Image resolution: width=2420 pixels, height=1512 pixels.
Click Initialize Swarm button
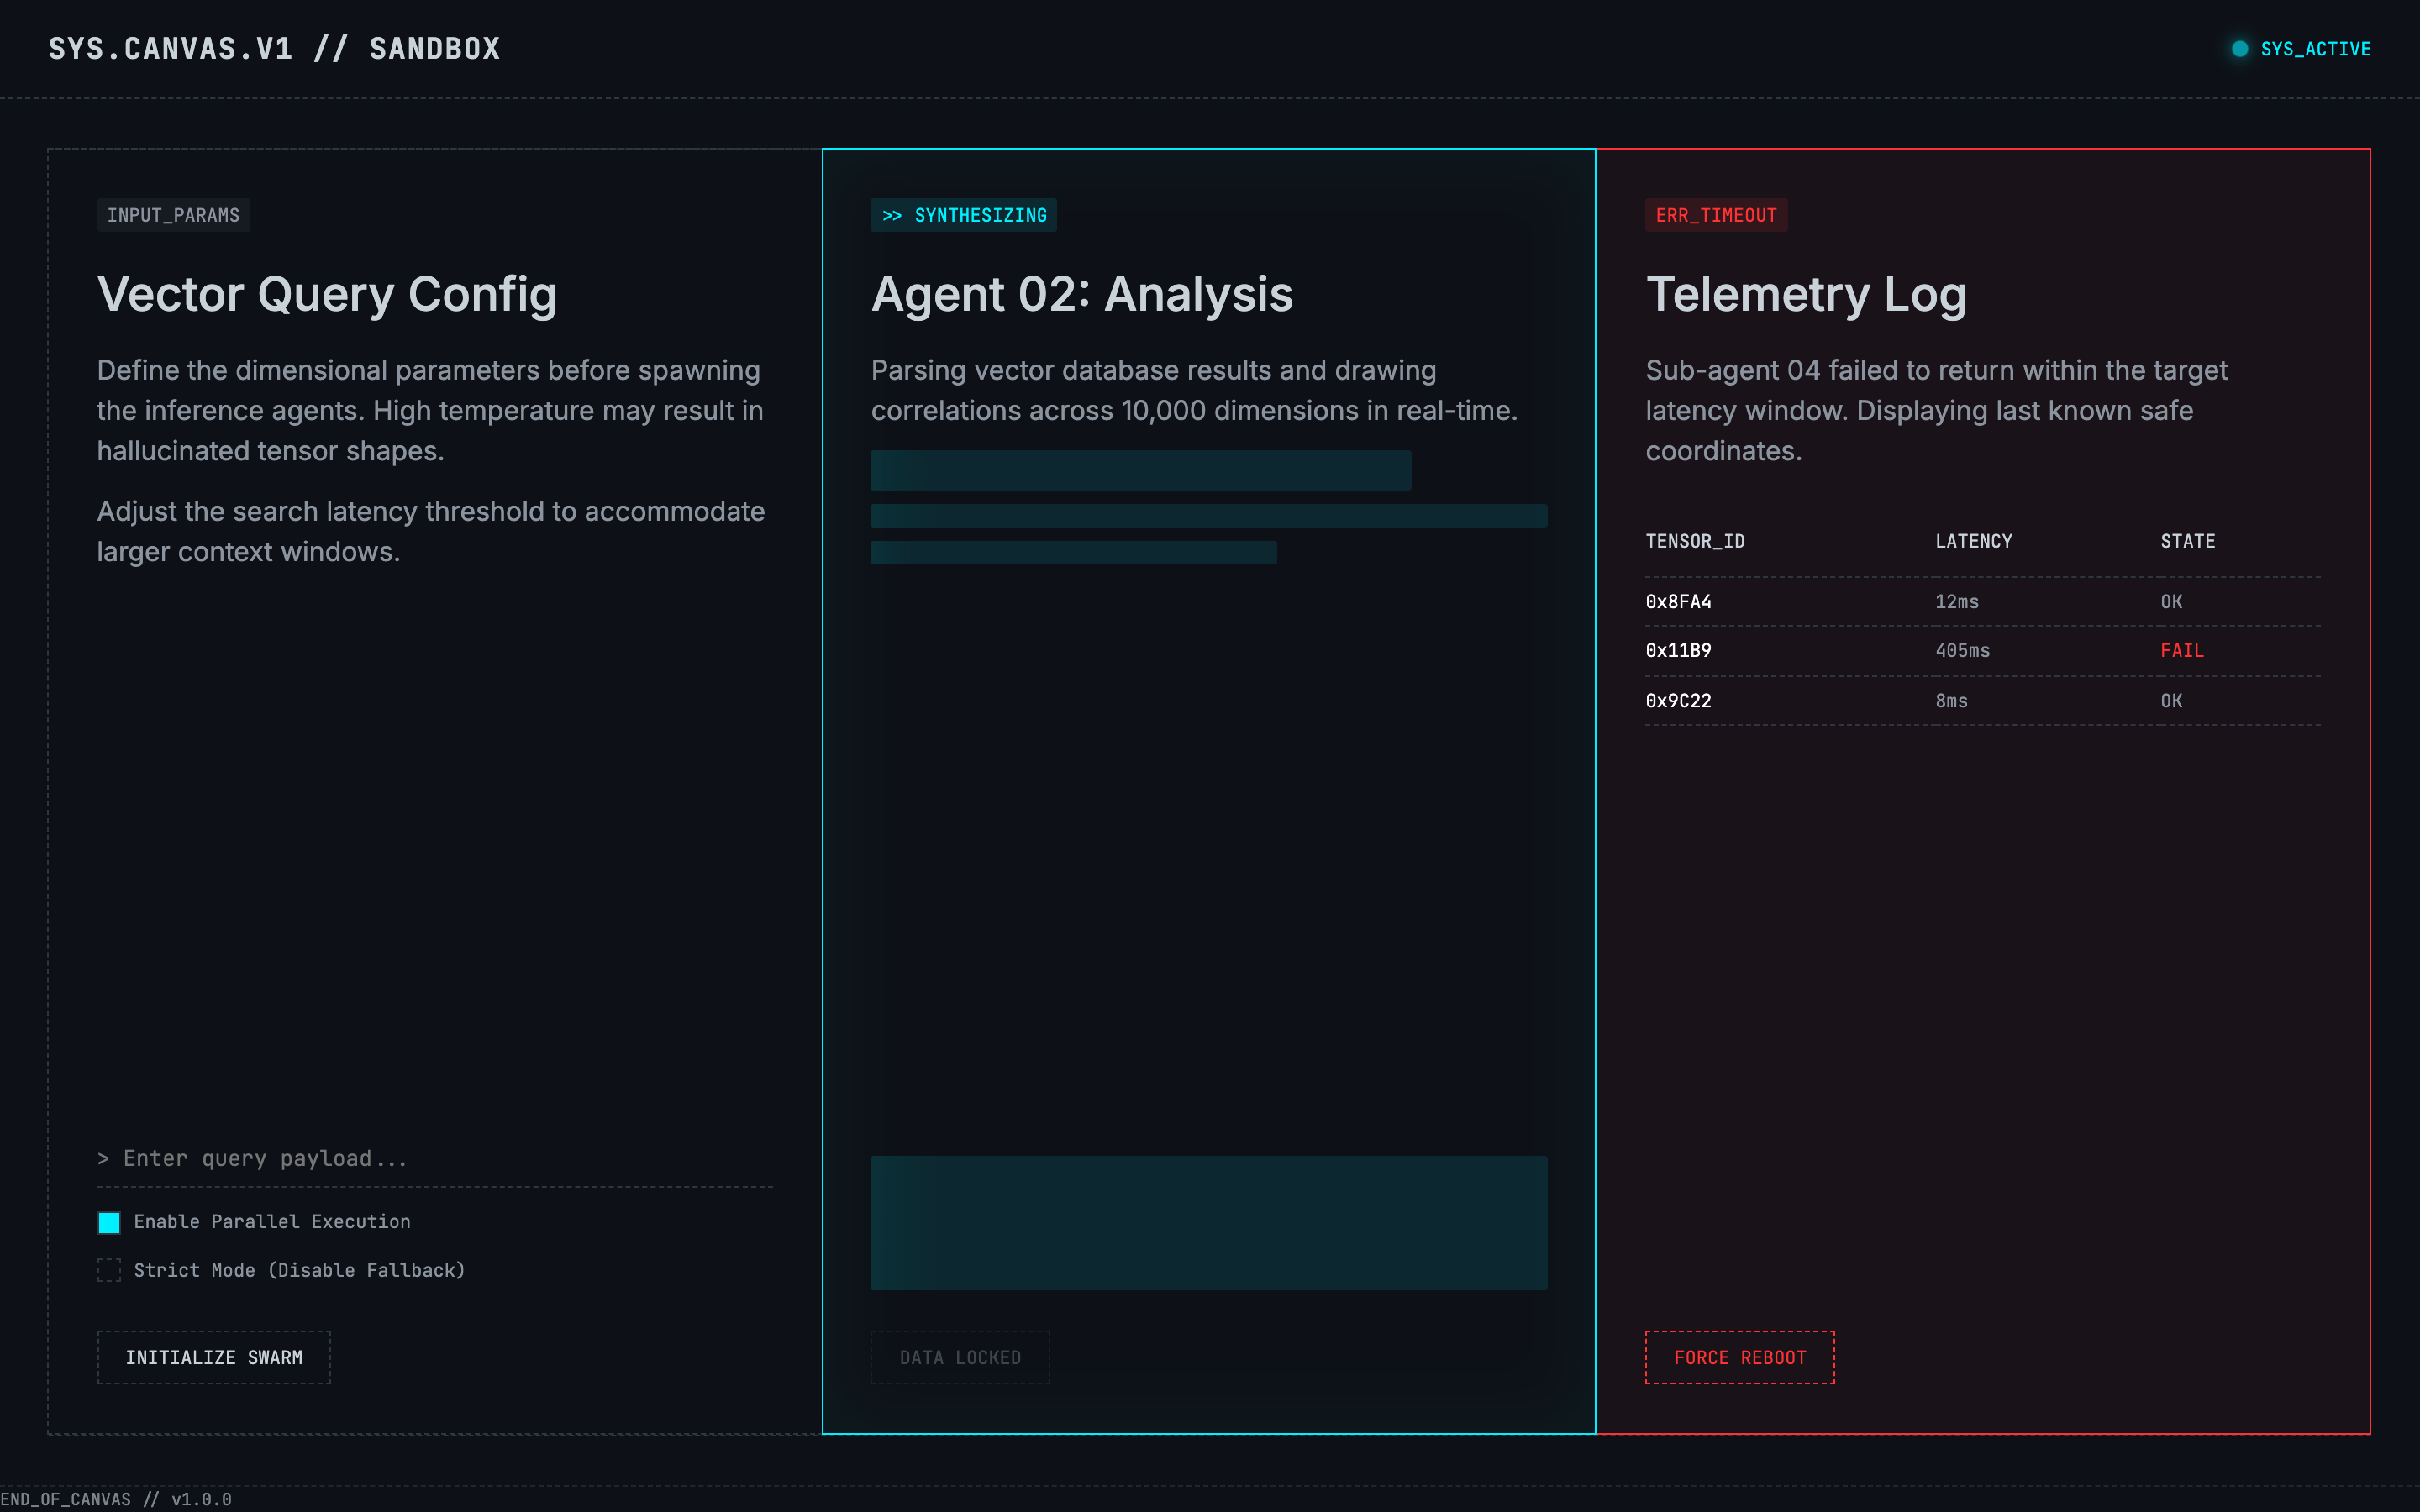[214, 1357]
